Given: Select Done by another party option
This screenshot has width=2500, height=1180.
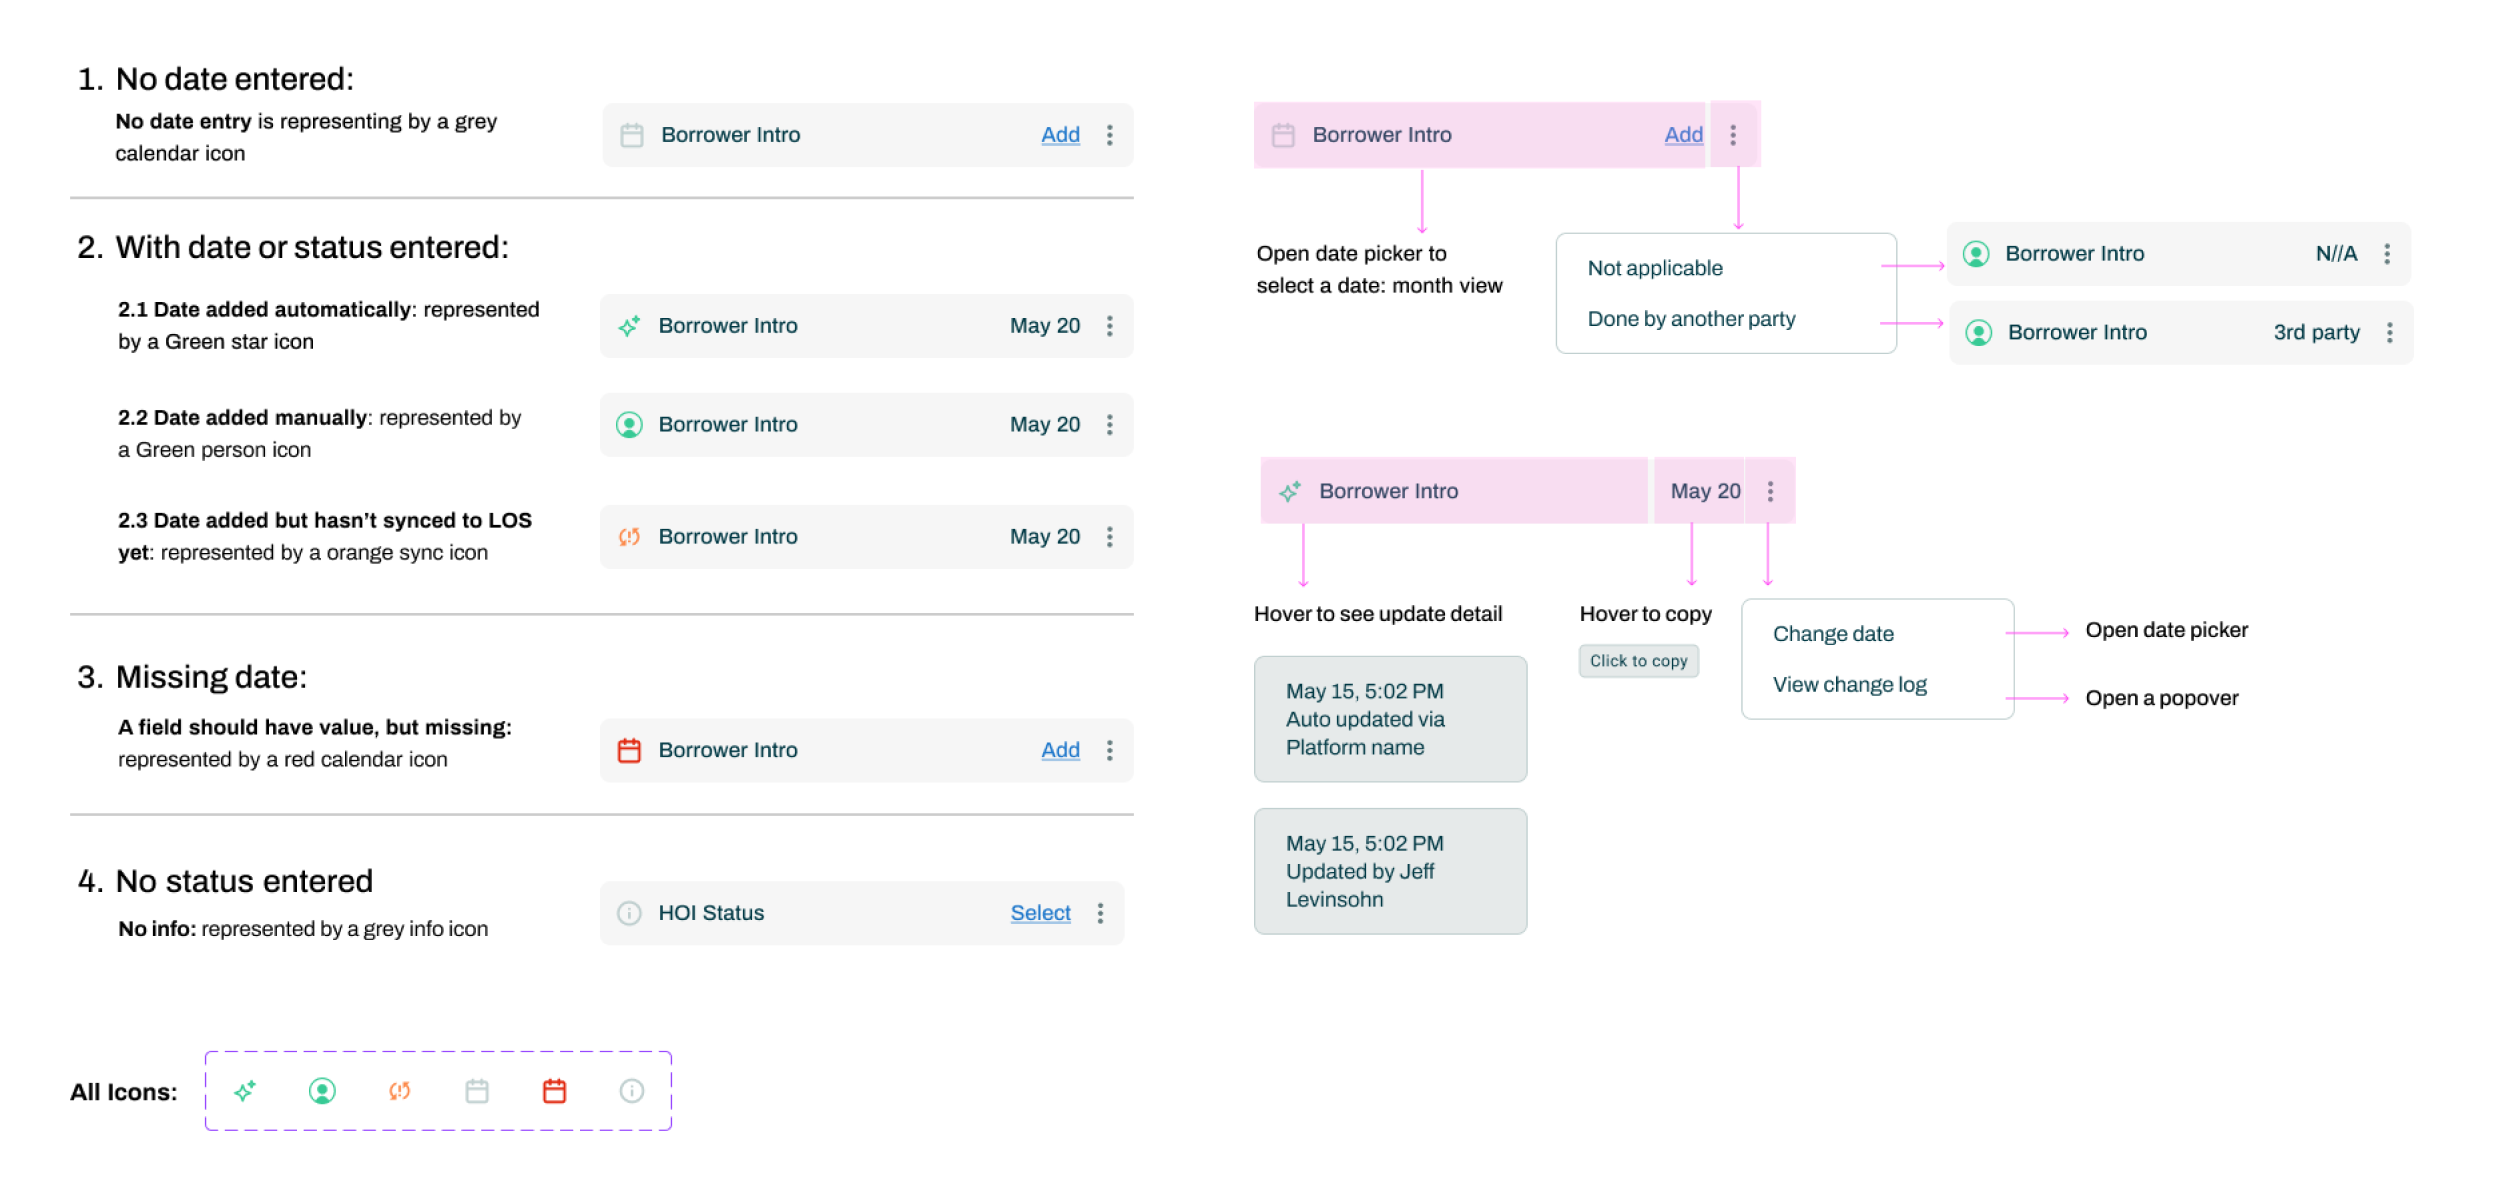Looking at the screenshot, I should click(1692, 318).
